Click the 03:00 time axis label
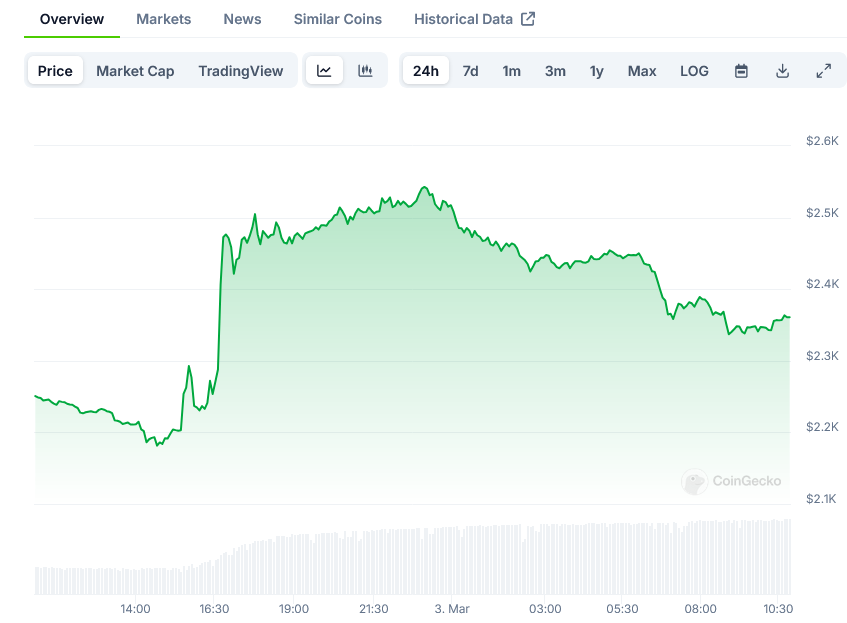 (545, 609)
